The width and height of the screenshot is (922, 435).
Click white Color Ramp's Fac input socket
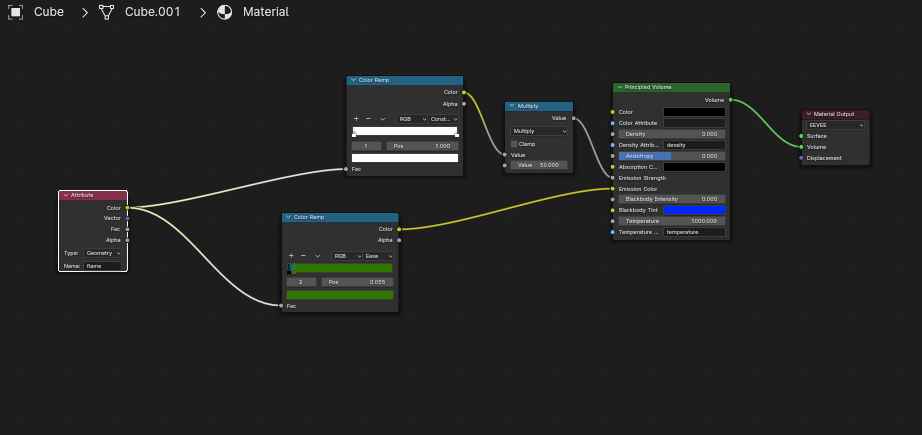pyautogui.click(x=346, y=169)
